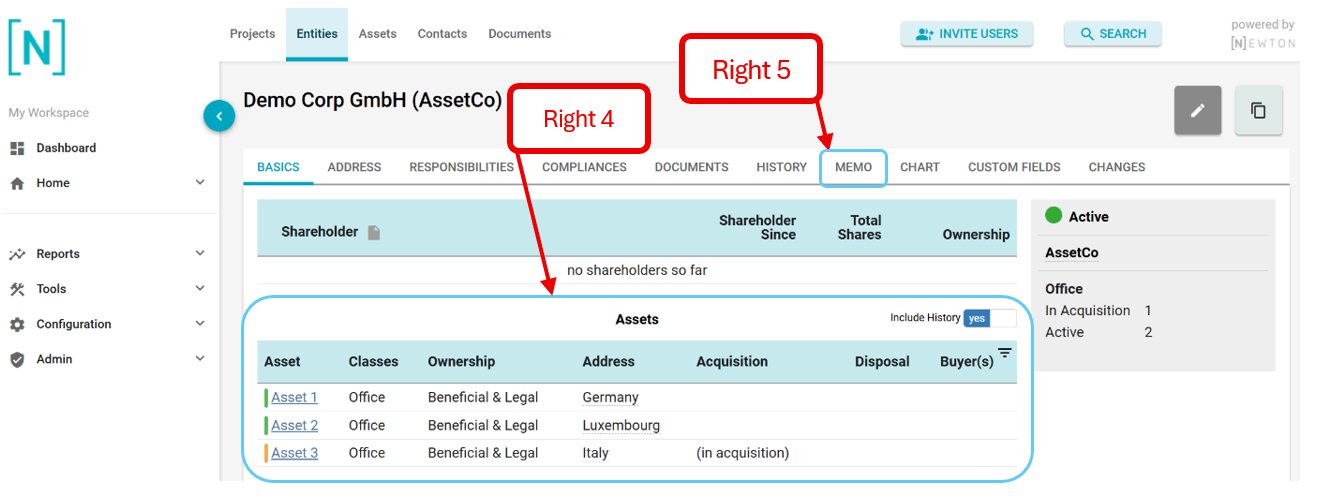
Task: Click the Classes column header
Action: (373, 361)
